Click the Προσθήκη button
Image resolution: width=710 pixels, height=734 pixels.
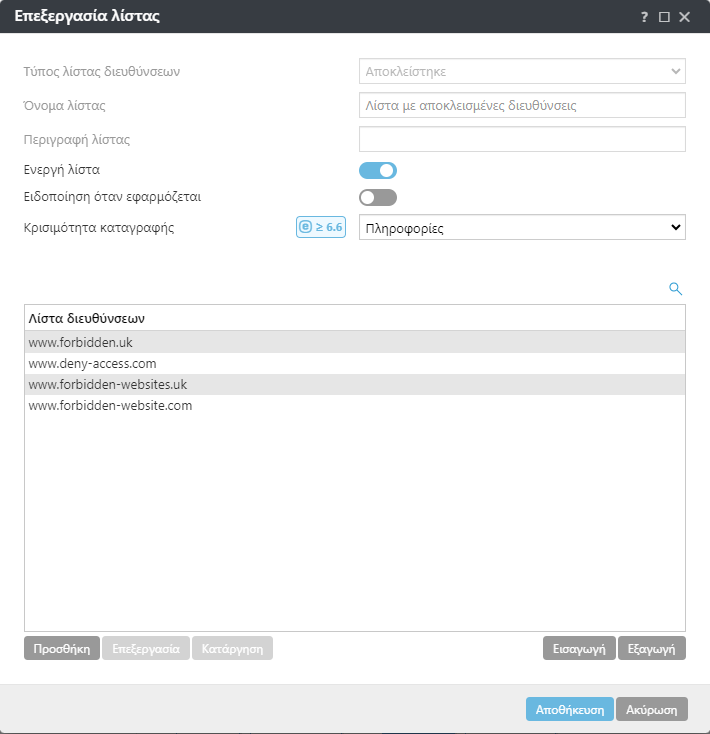pos(62,648)
